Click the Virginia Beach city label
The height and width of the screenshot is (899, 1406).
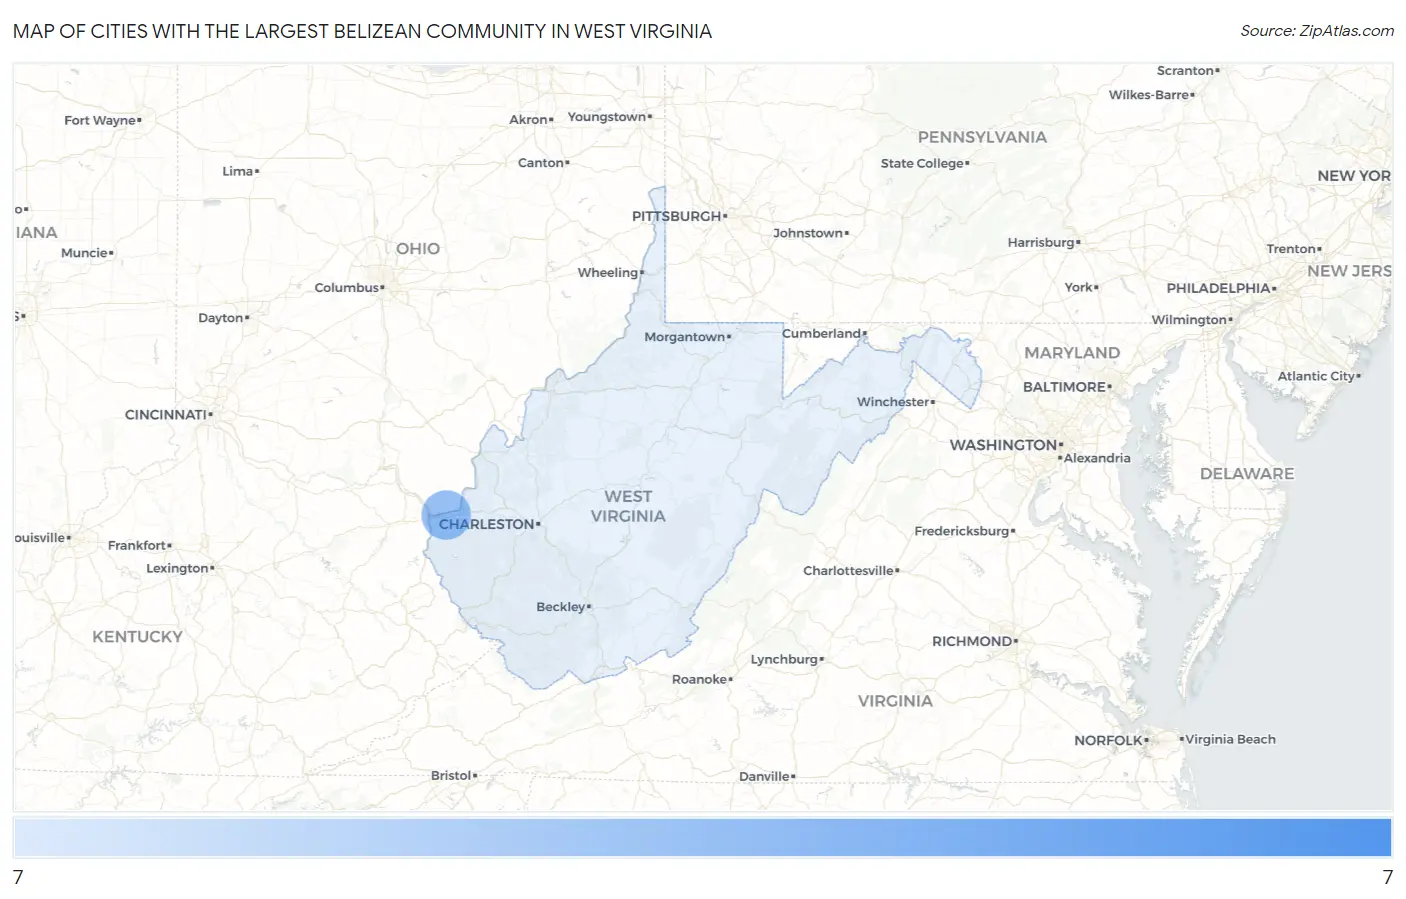click(x=1231, y=739)
